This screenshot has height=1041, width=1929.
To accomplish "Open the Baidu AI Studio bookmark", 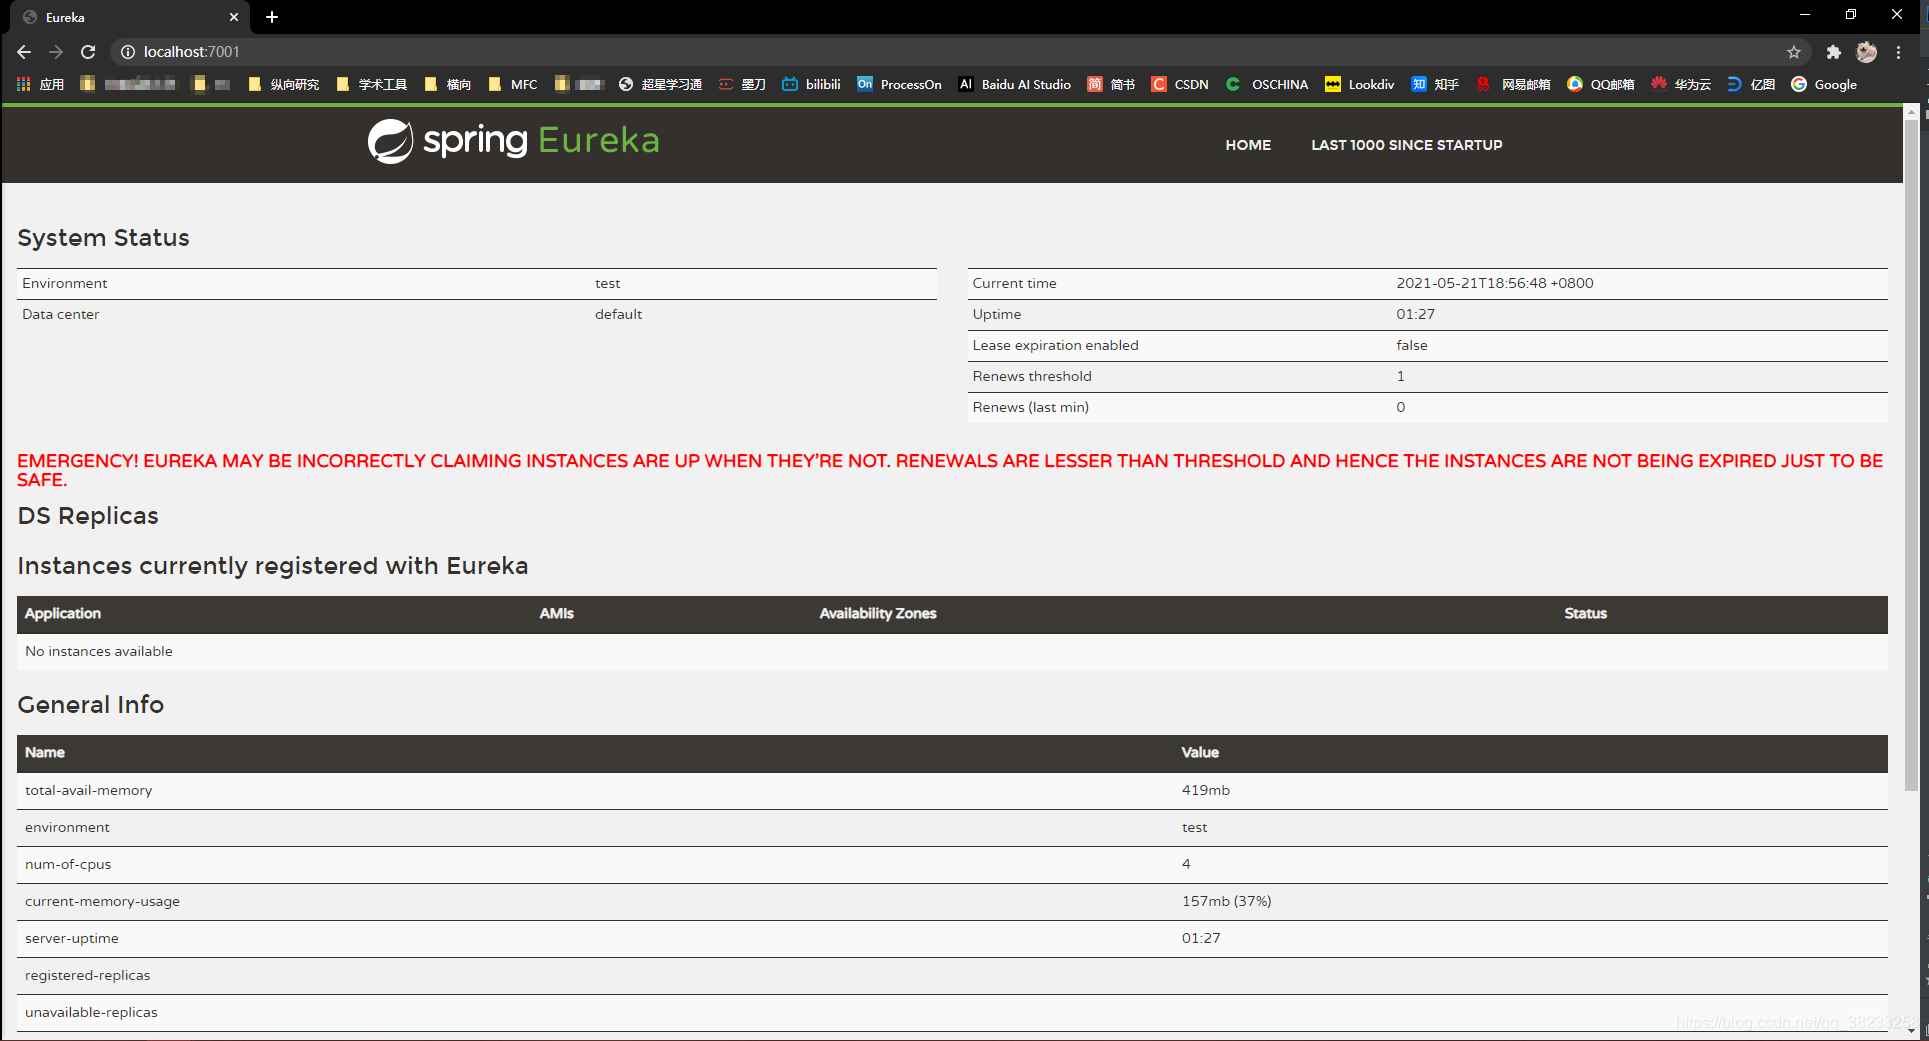I will (x=1014, y=84).
